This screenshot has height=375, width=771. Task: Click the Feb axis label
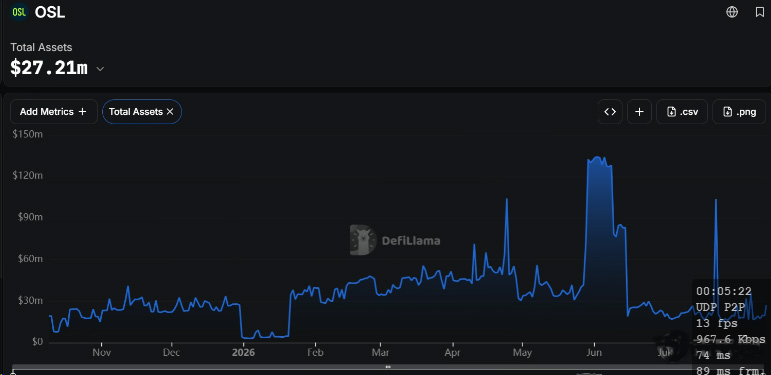click(315, 353)
